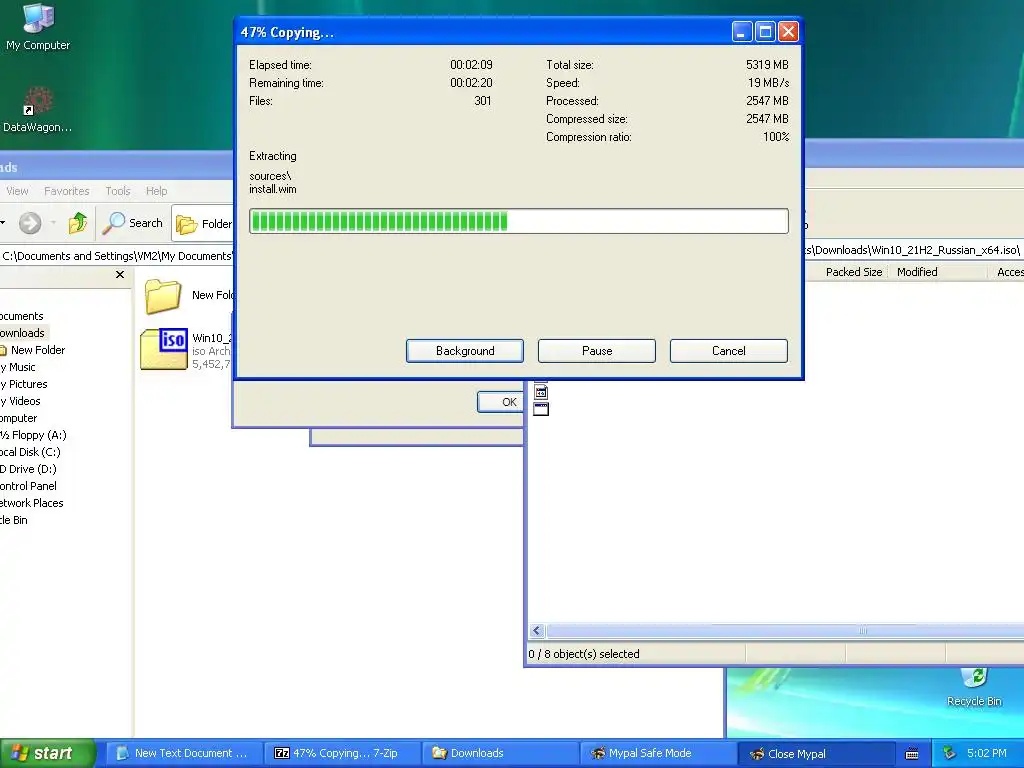Click the '0 / 8 object(s) selected' status
The width and height of the screenshot is (1024, 768).
click(x=584, y=654)
